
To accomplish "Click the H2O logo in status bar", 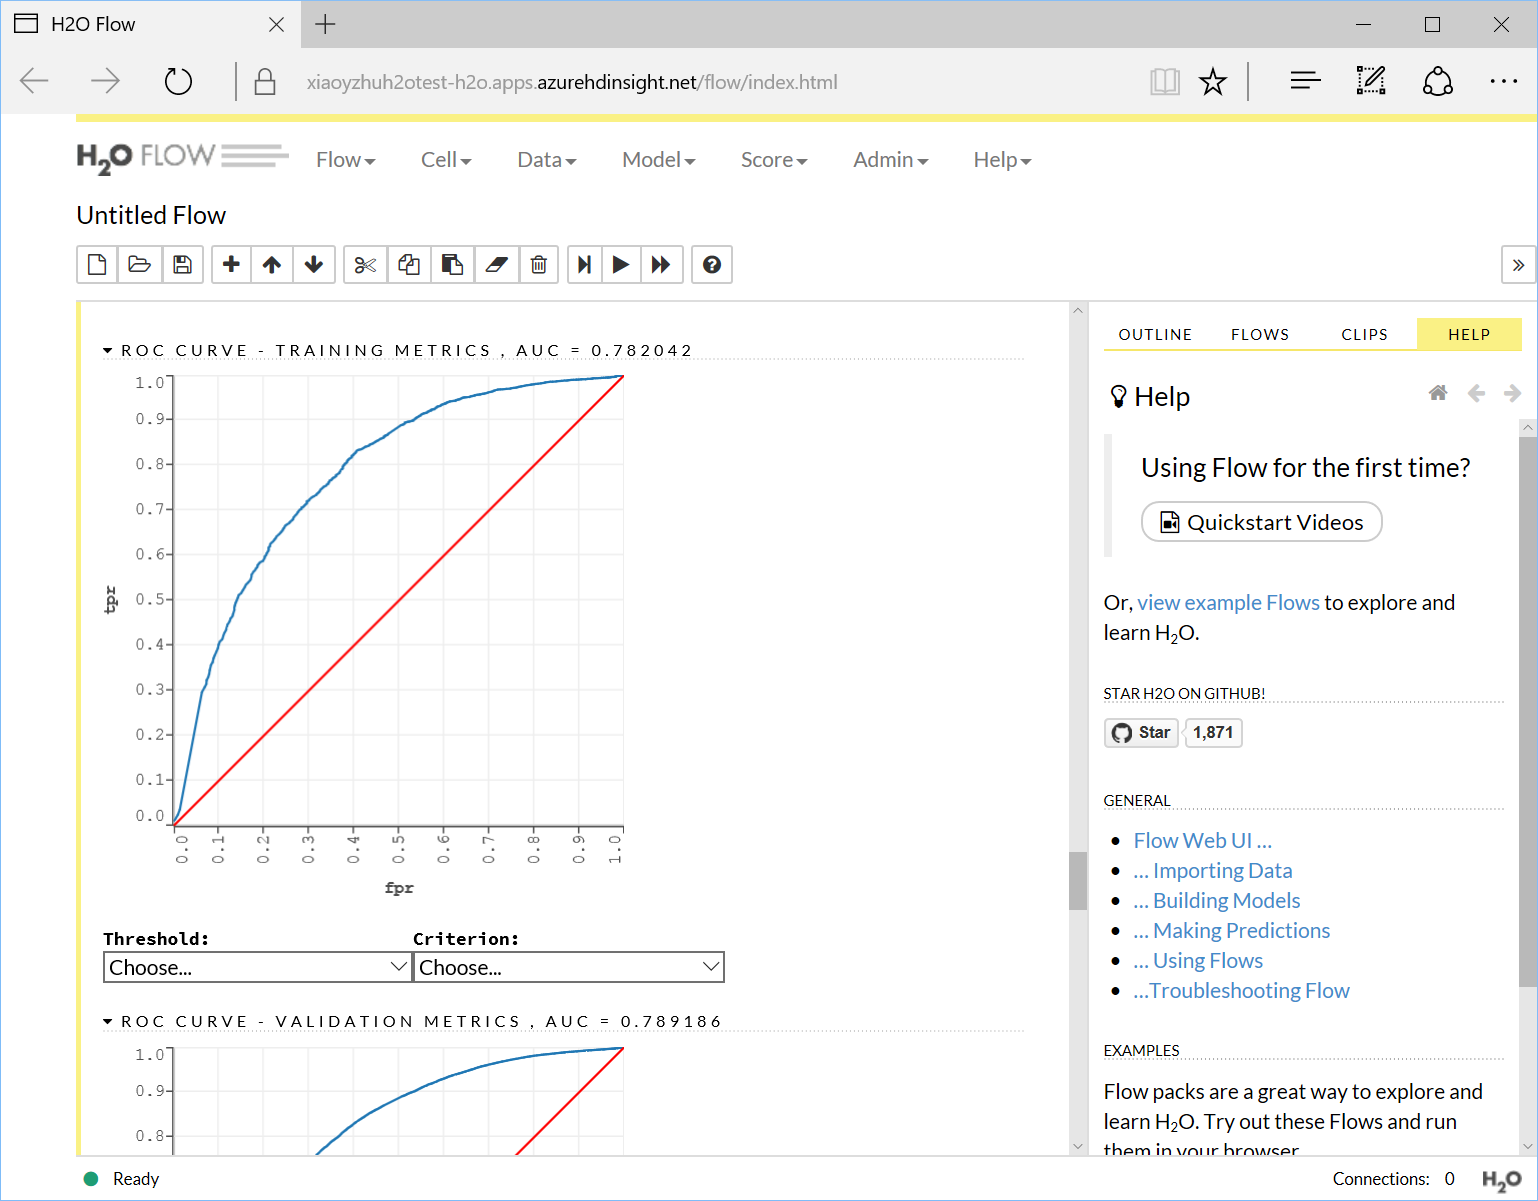I will pyautogui.click(x=1501, y=1180).
